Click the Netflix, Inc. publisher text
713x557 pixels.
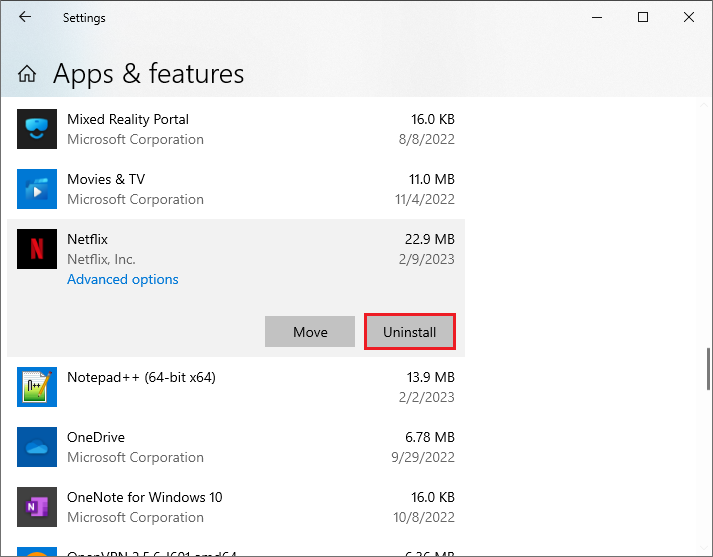pyautogui.click(x=101, y=259)
